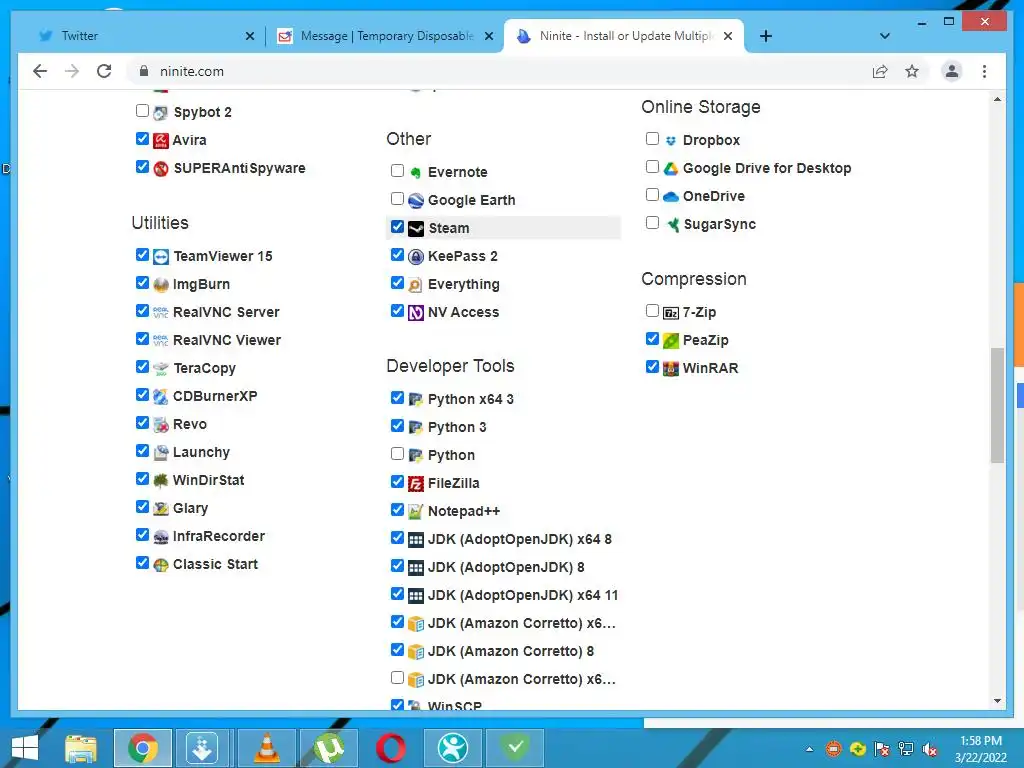The height and width of the screenshot is (768, 1024).
Task: Open the Windows Start button
Action: coord(25,748)
